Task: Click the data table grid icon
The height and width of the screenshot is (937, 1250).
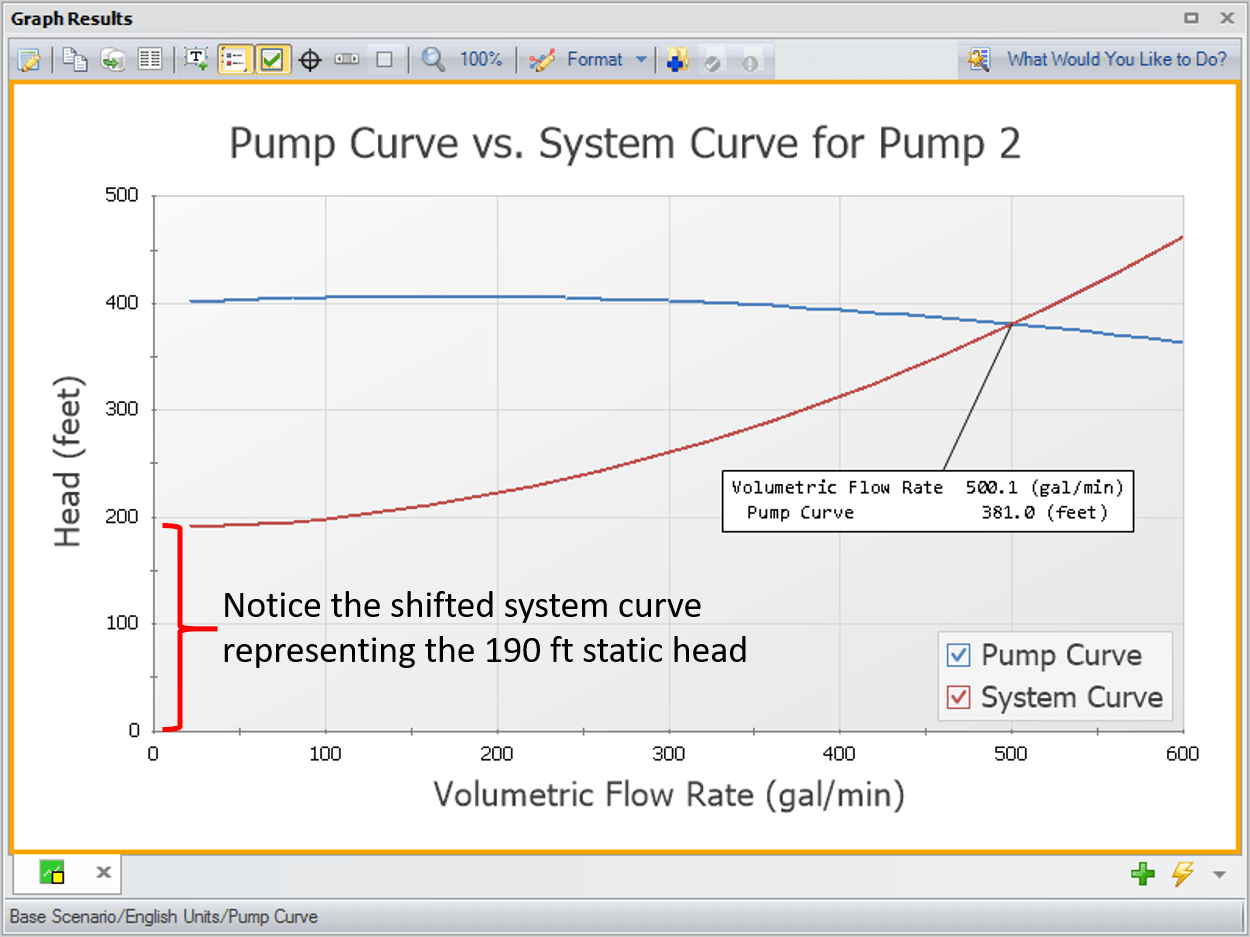Action: click(x=150, y=60)
